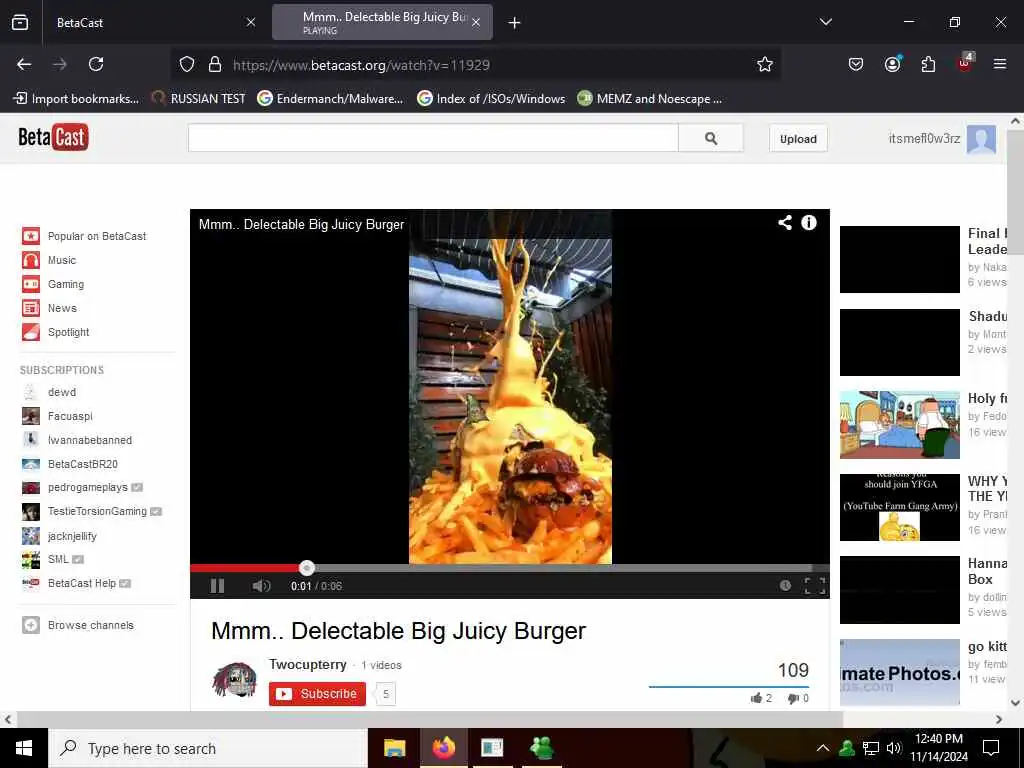Image resolution: width=1024 pixels, height=768 pixels.
Task: Open Firefox account icon
Action: point(892,64)
